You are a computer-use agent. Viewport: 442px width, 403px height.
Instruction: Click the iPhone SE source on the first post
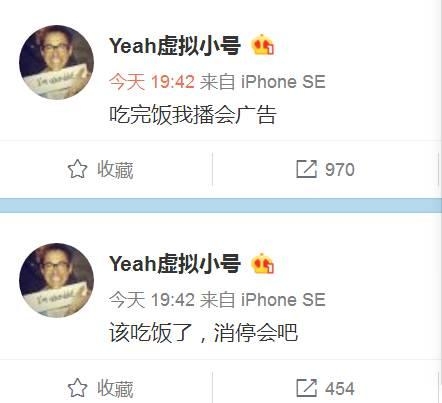(x=283, y=82)
